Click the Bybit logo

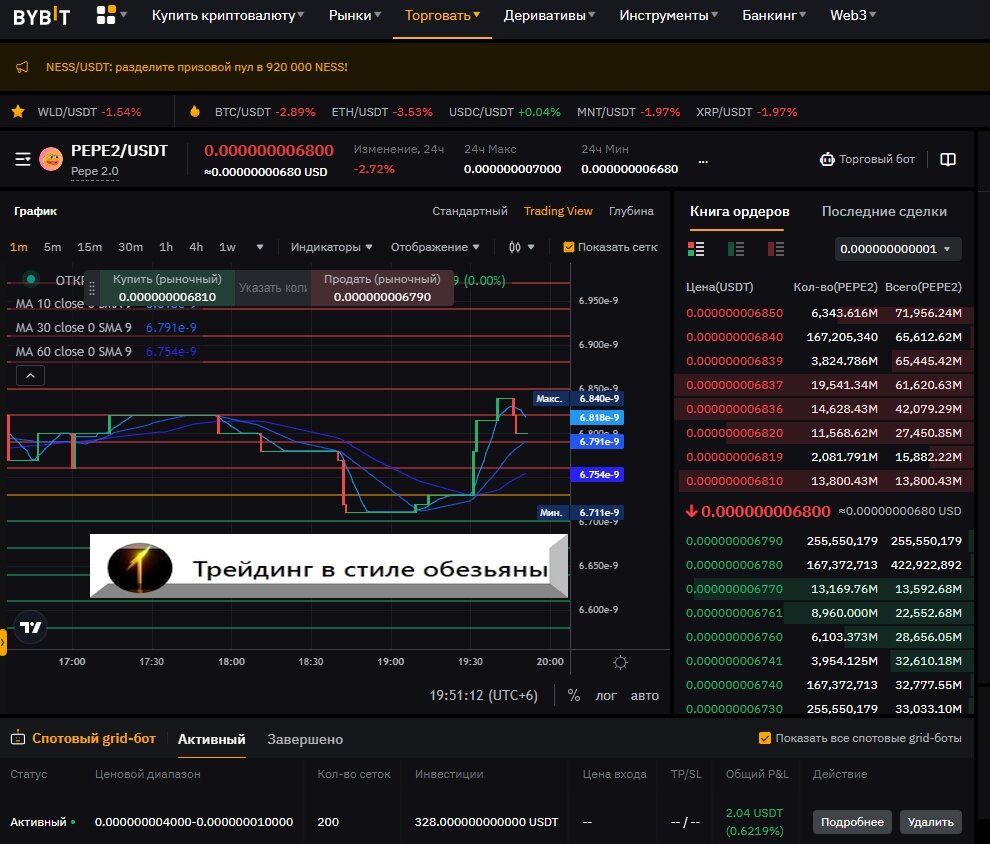[42, 16]
